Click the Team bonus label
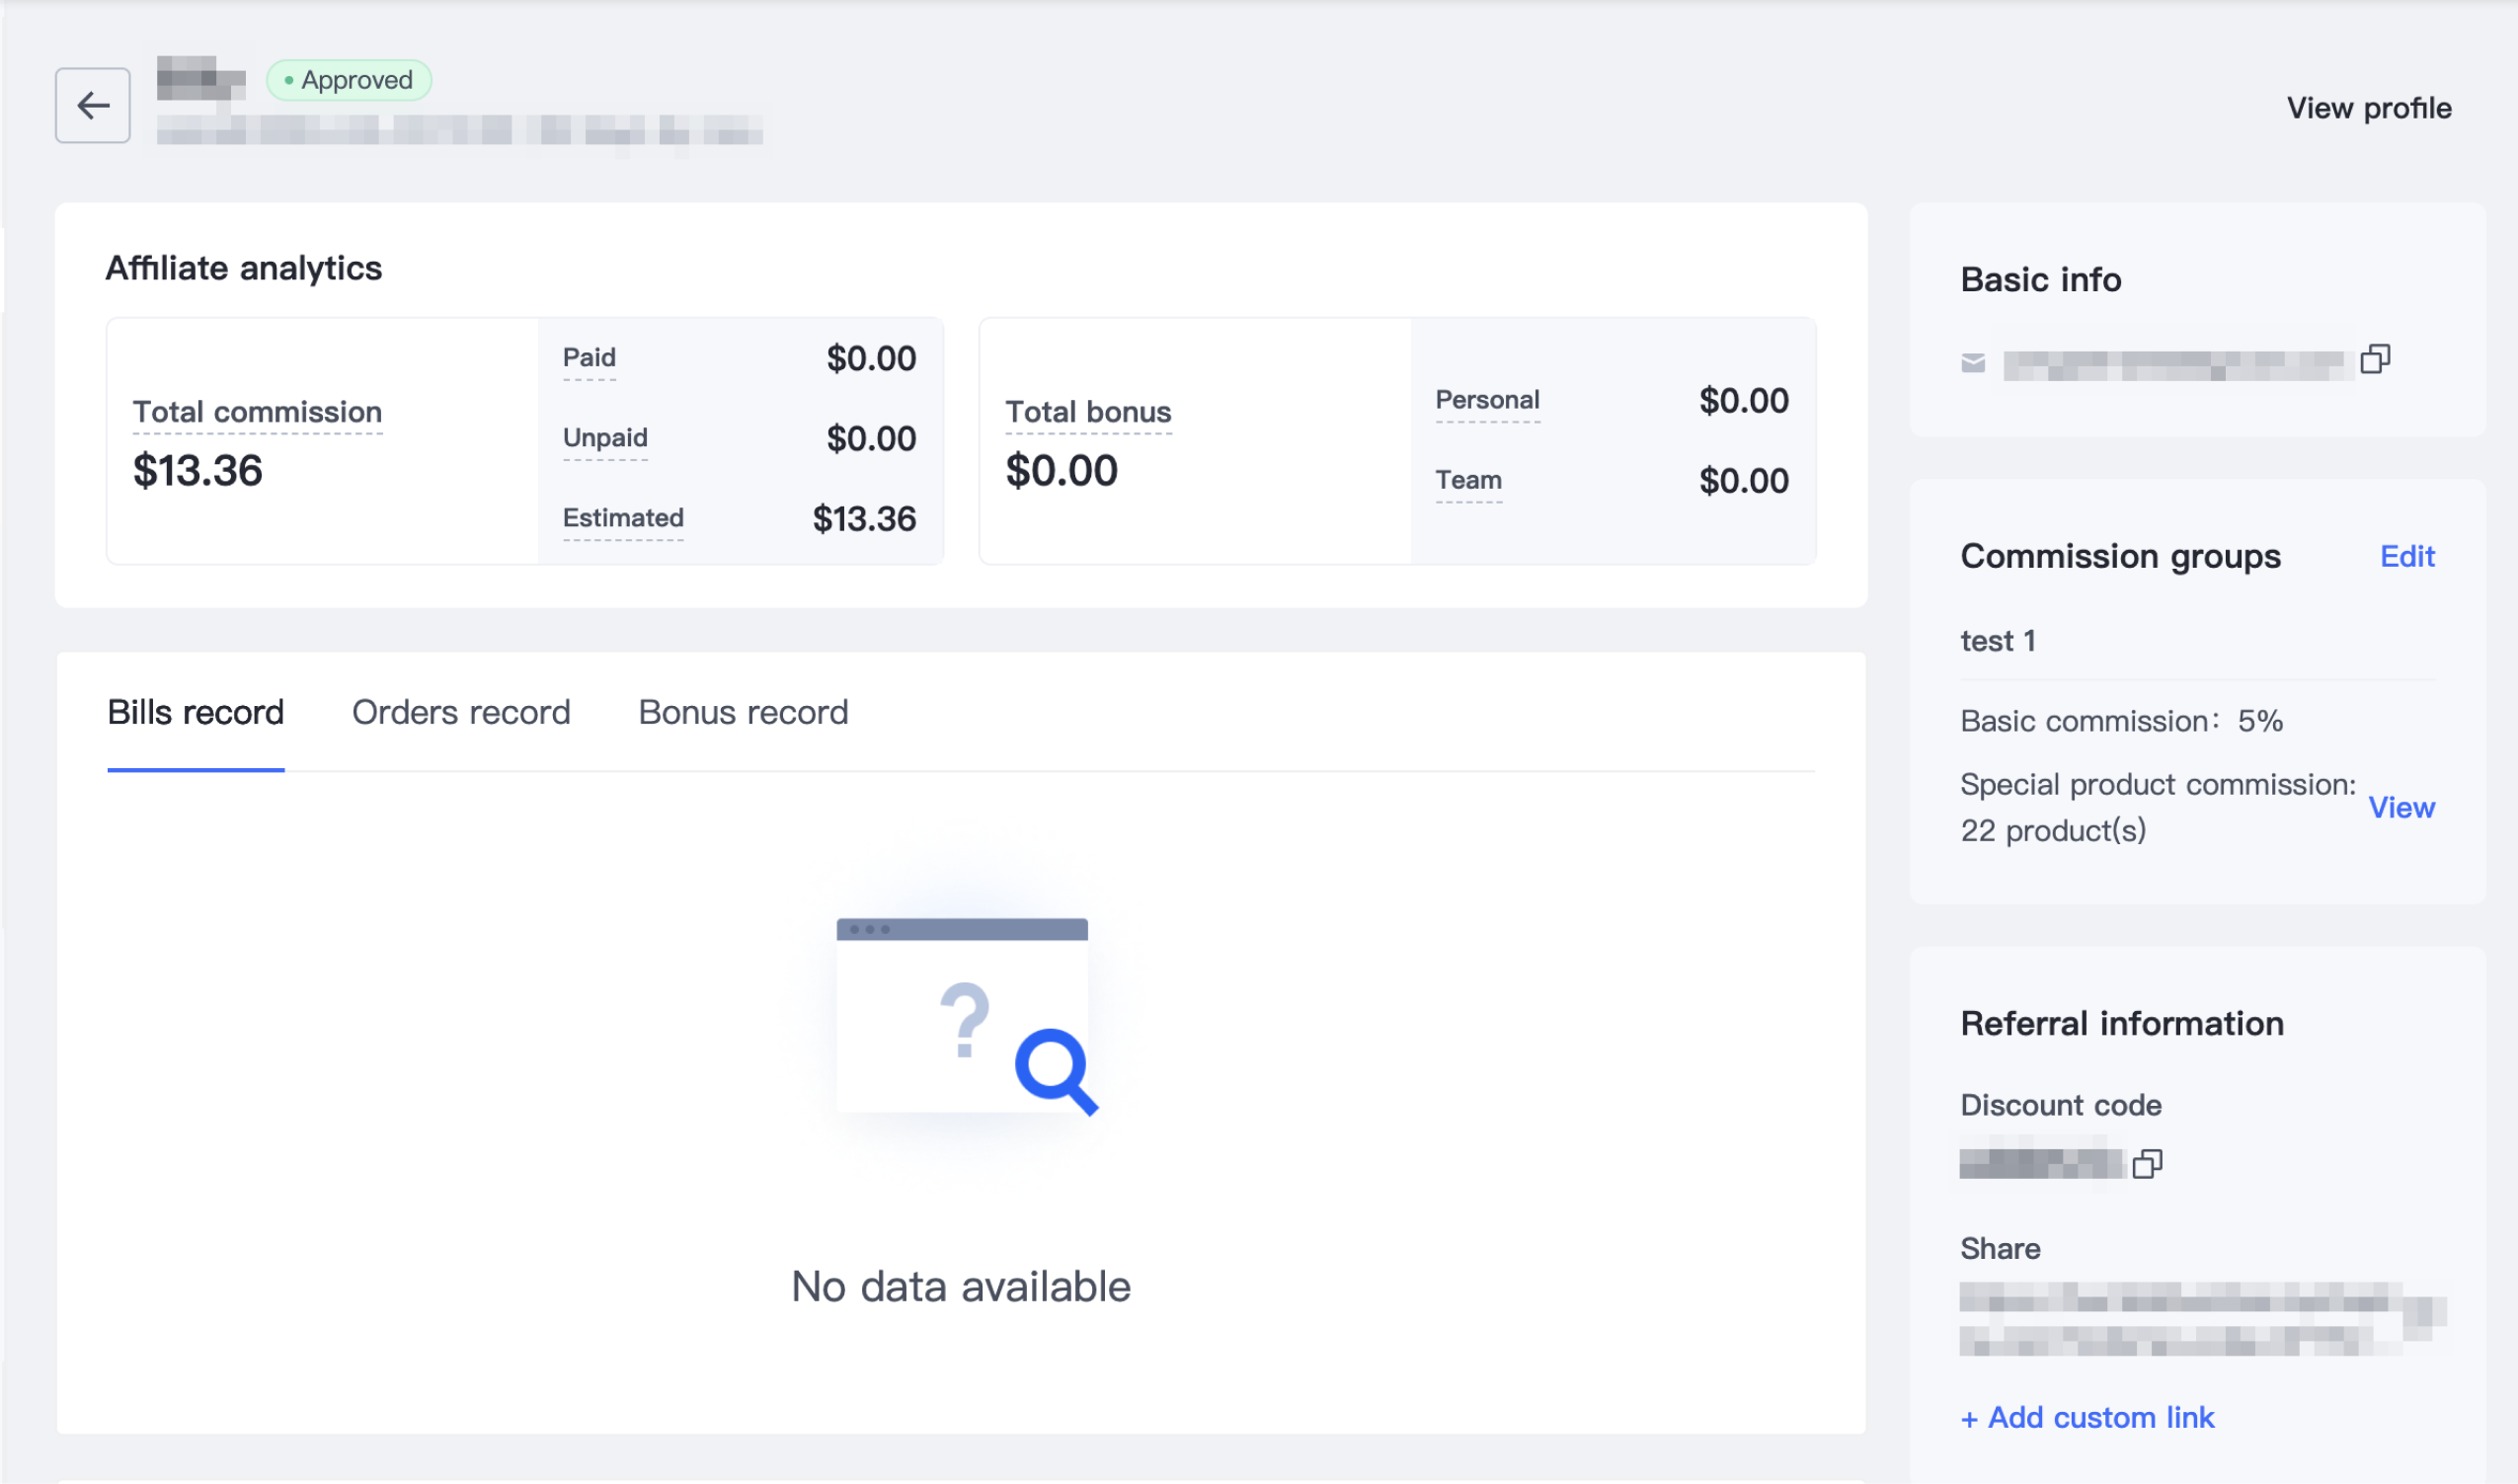The image size is (2518, 1484). click(1468, 480)
